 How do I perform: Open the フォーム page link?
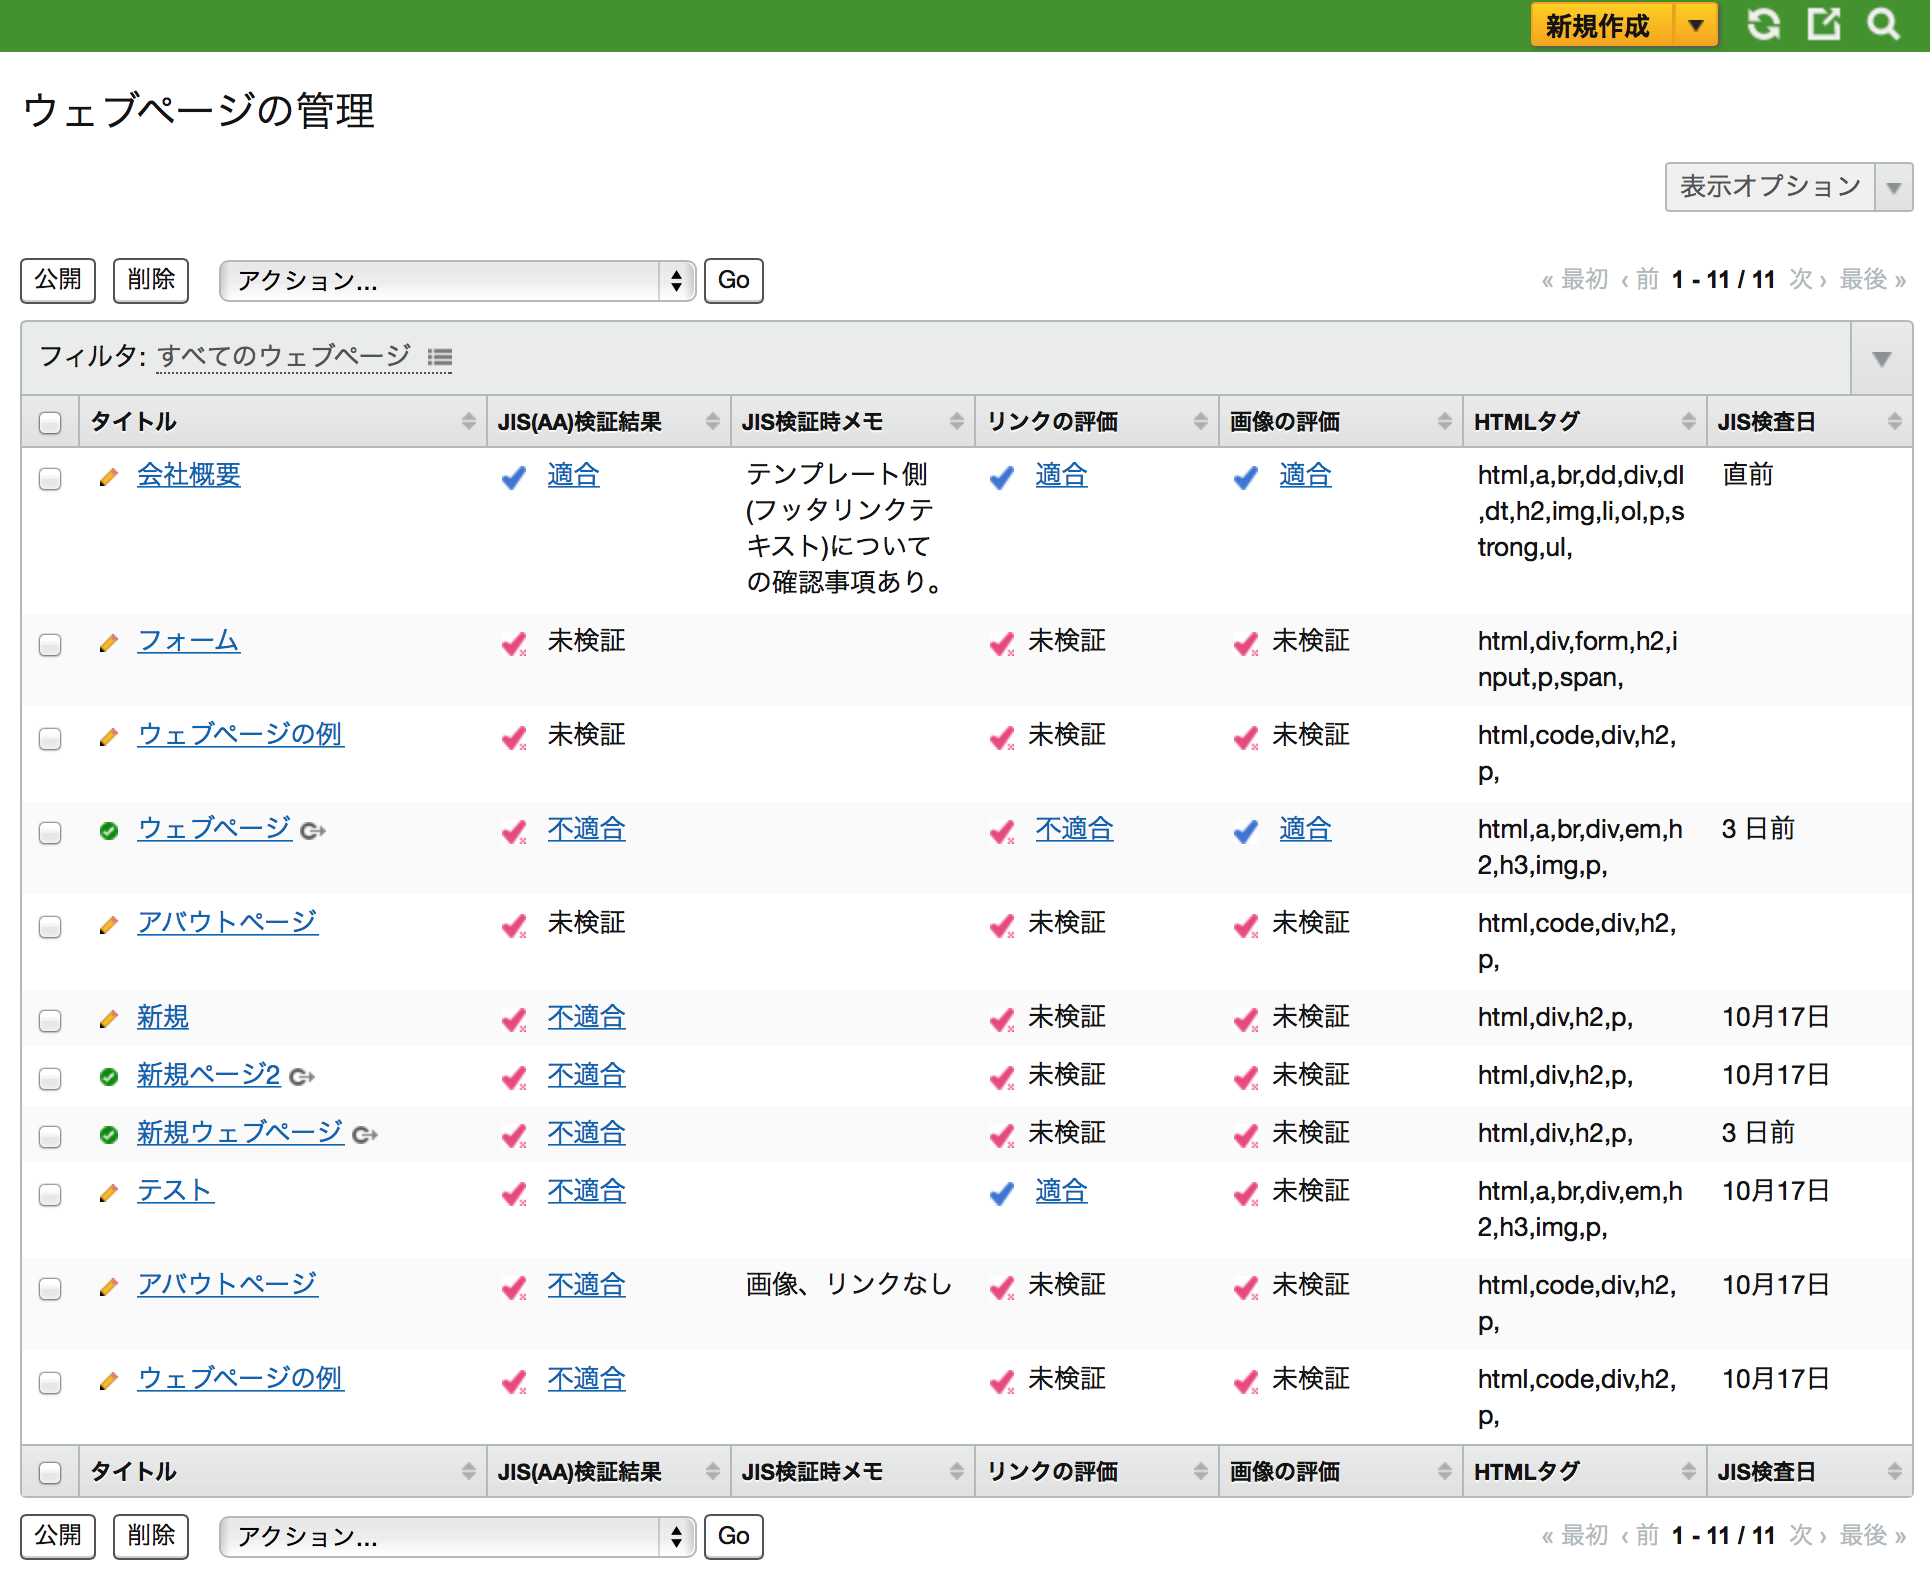pyautogui.click(x=189, y=641)
